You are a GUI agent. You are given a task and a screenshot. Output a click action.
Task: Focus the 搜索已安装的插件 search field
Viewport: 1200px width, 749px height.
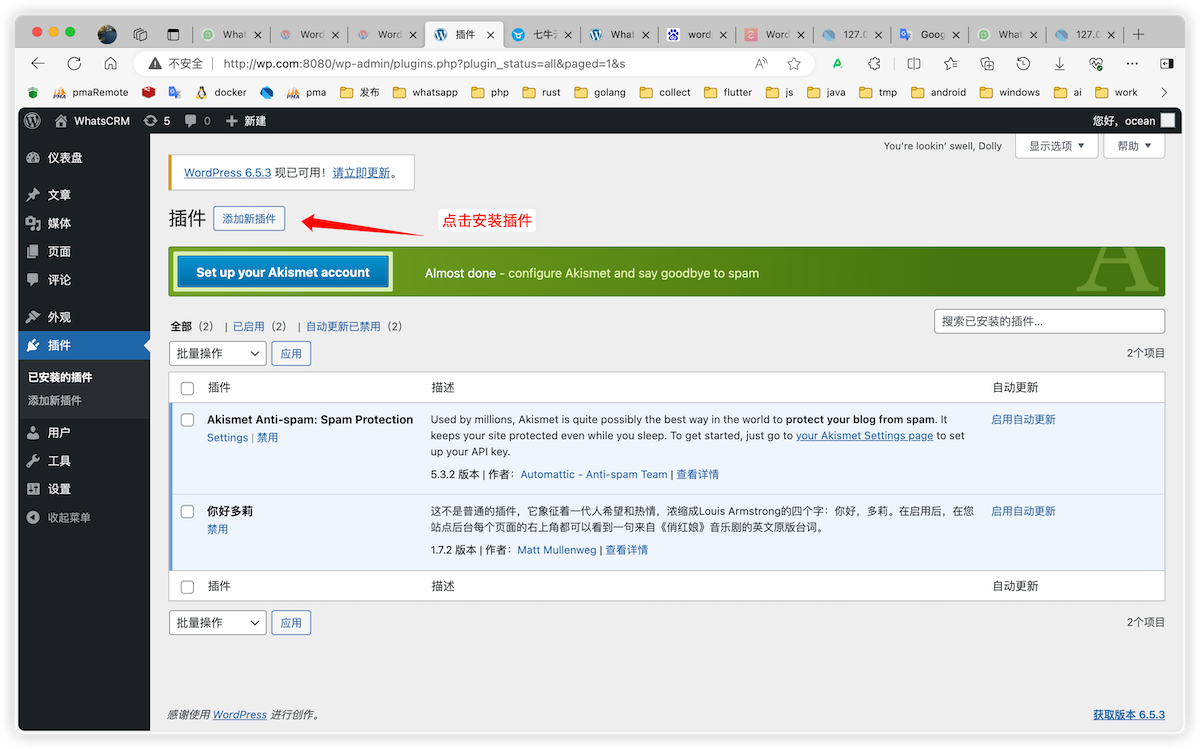pos(1050,321)
